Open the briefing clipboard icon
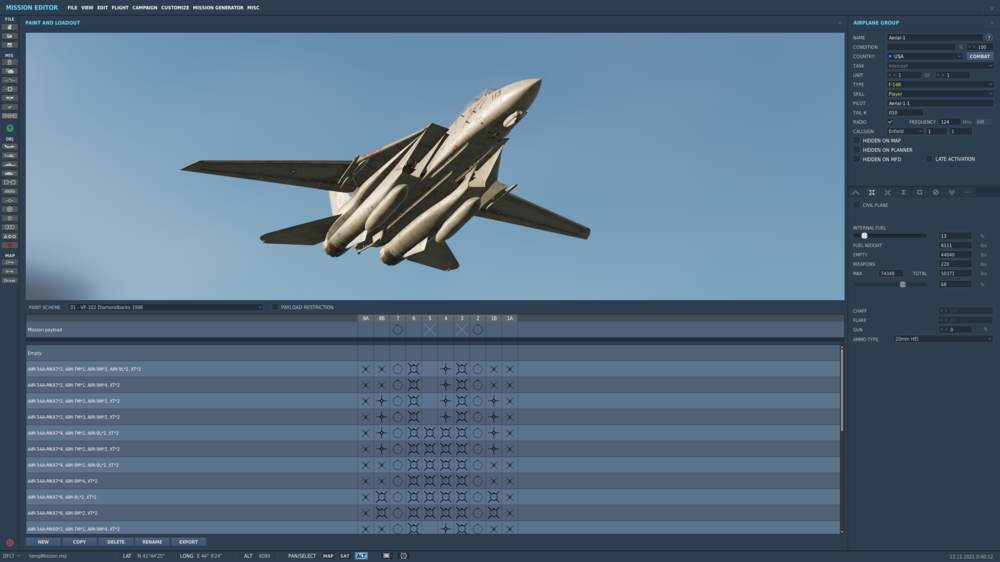Viewport: 1000px width, 562px height. [10, 63]
